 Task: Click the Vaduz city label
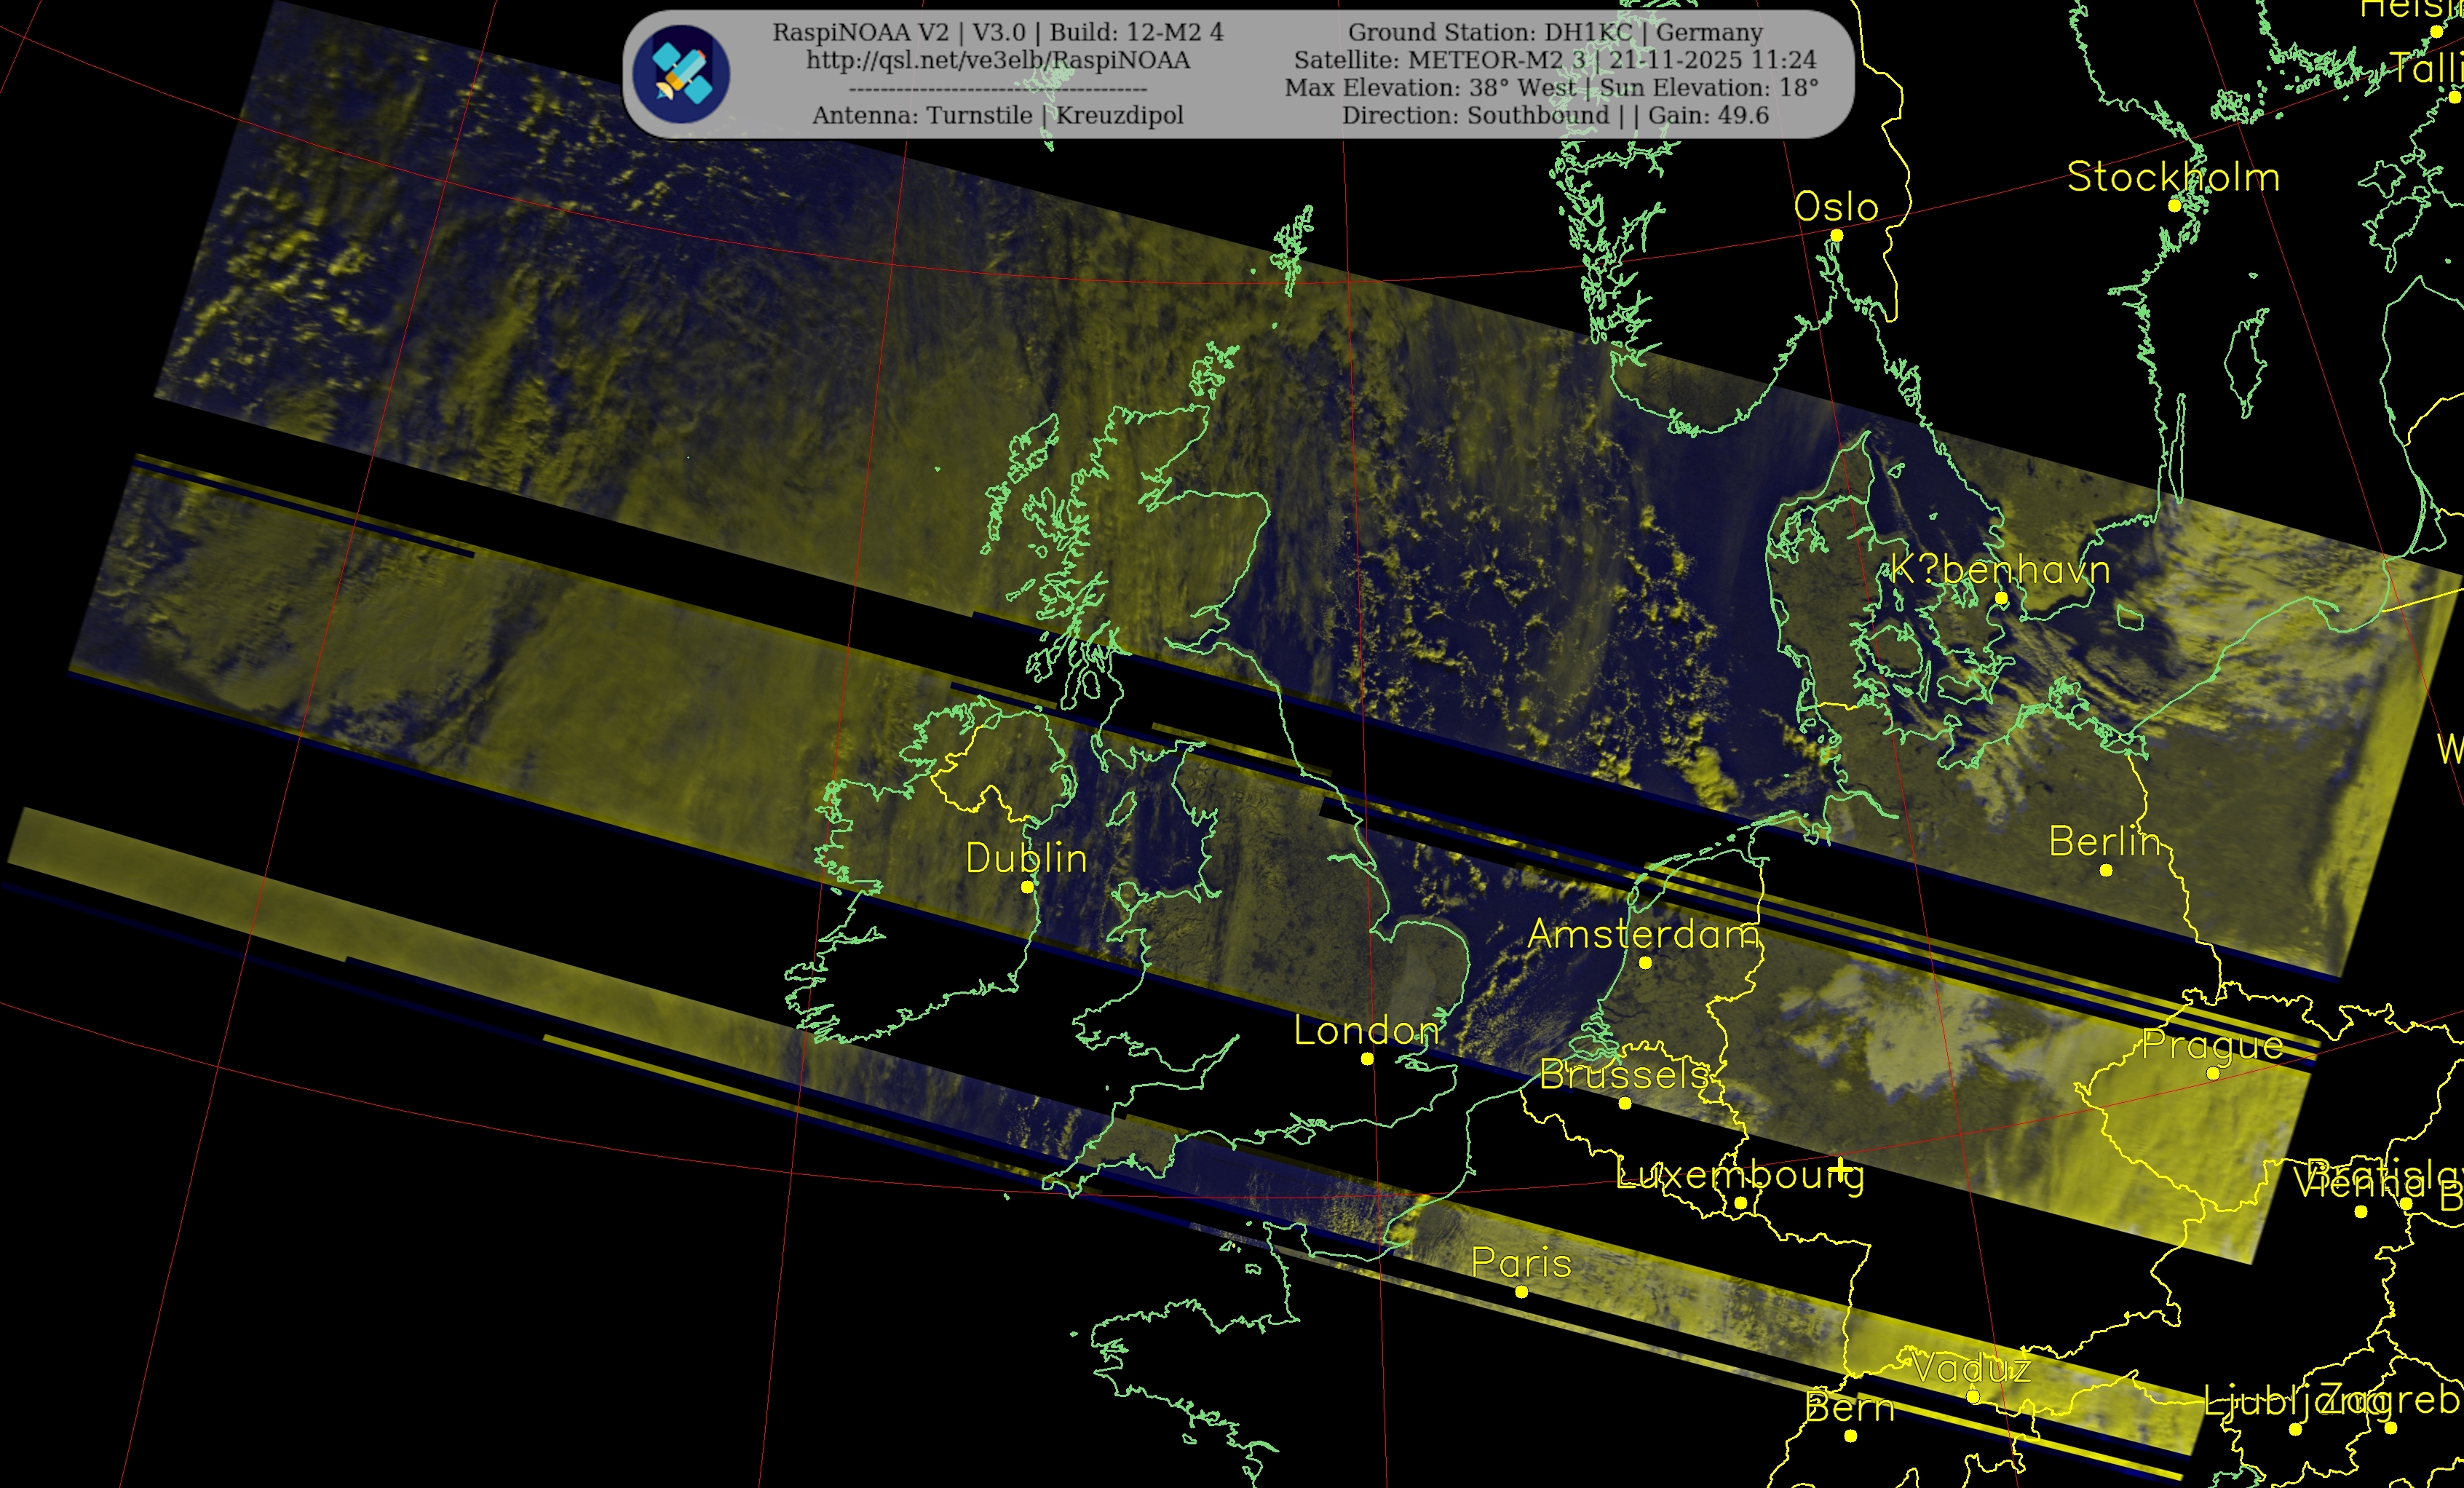tap(1971, 1368)
